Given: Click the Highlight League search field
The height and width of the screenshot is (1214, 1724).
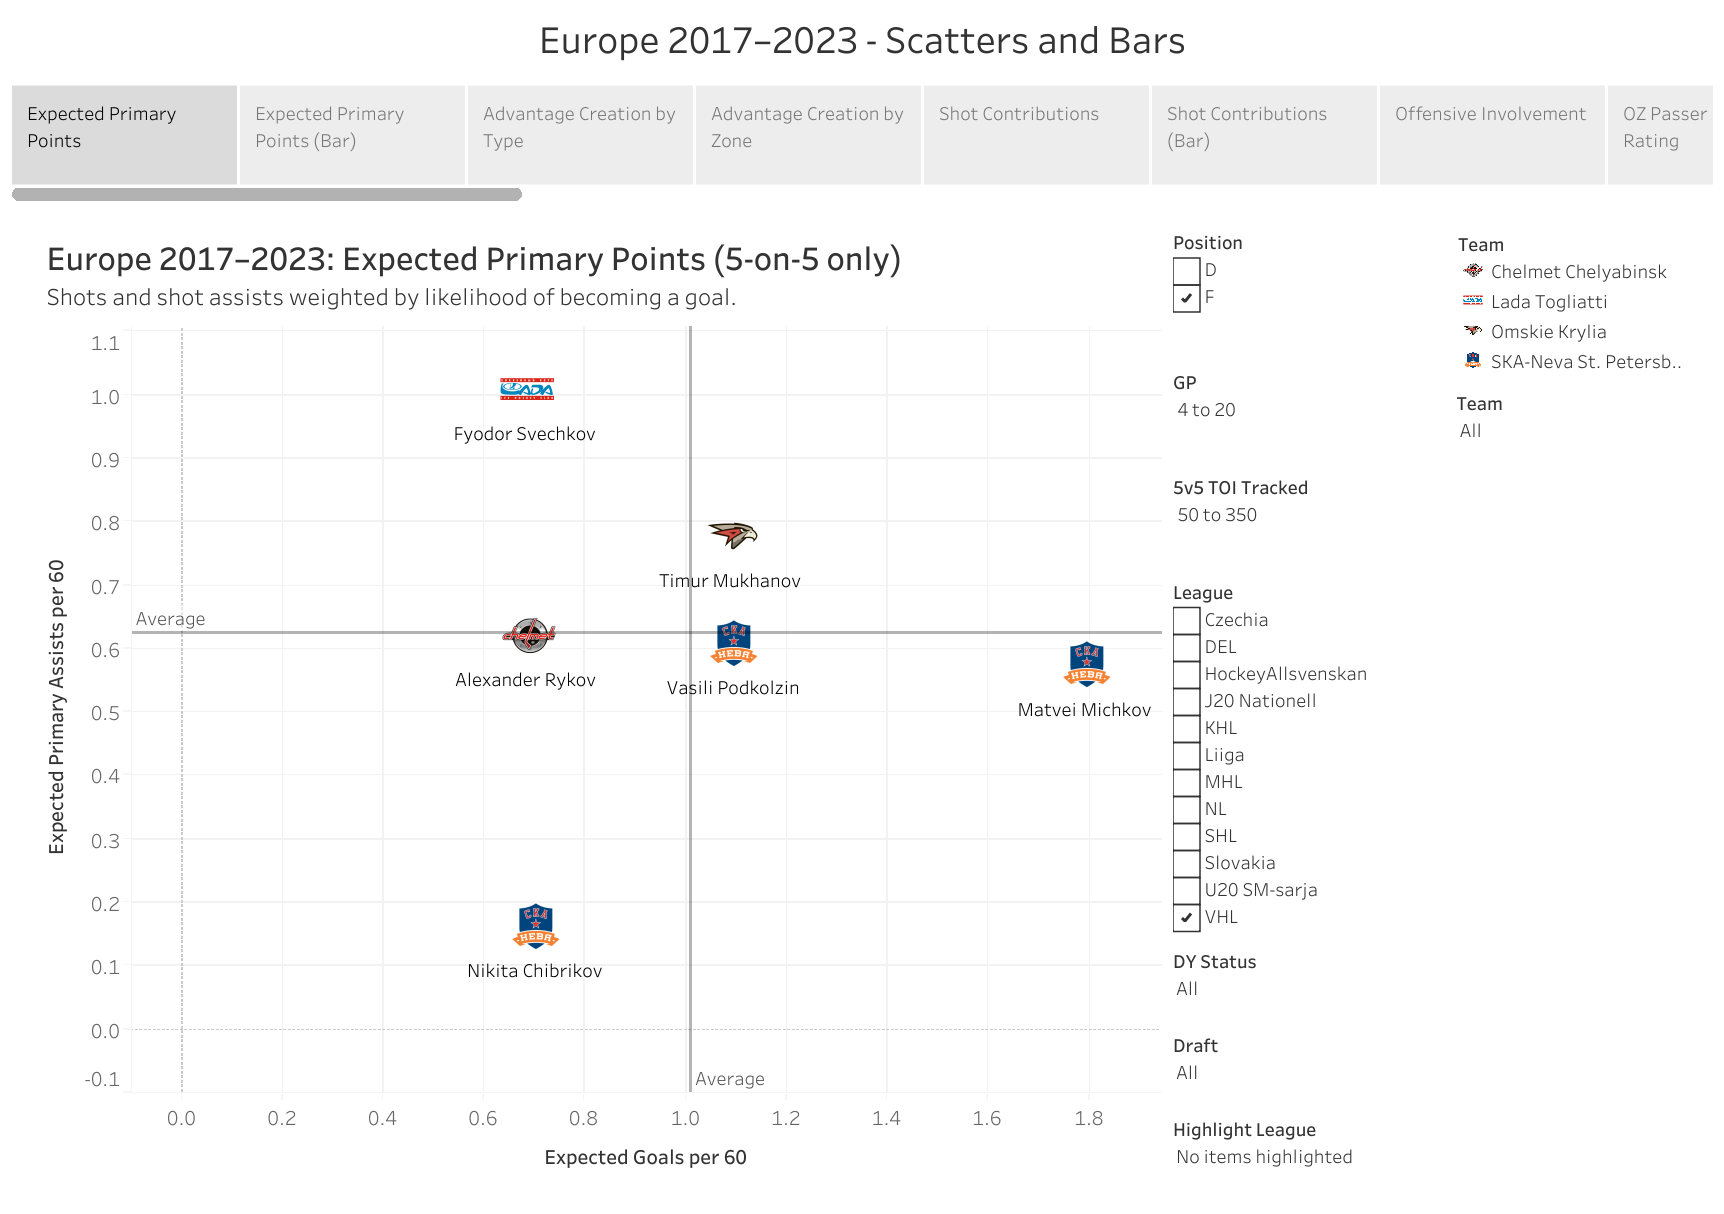Looking at the screenshot, I should point(1264,1157).
